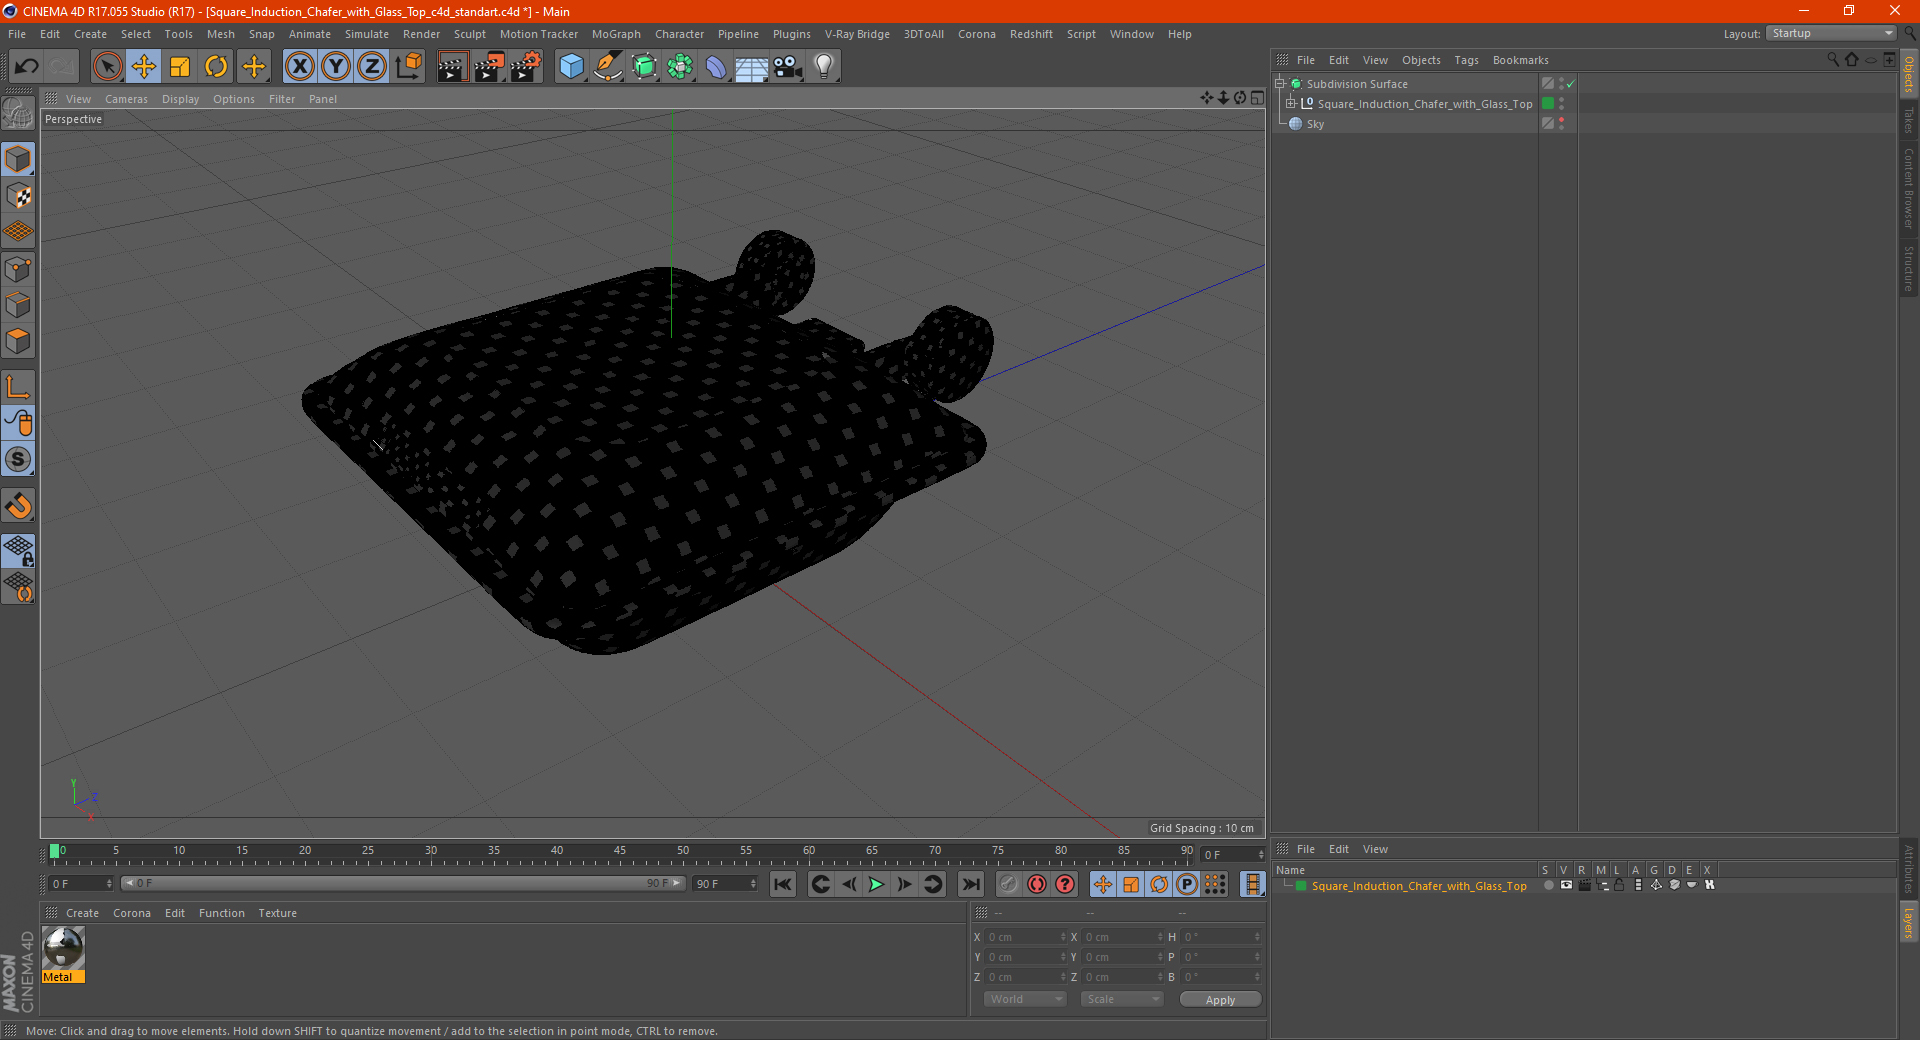Add a Light object with the bulb icon
This screenshot has width=1920, height=1040.
823,67
